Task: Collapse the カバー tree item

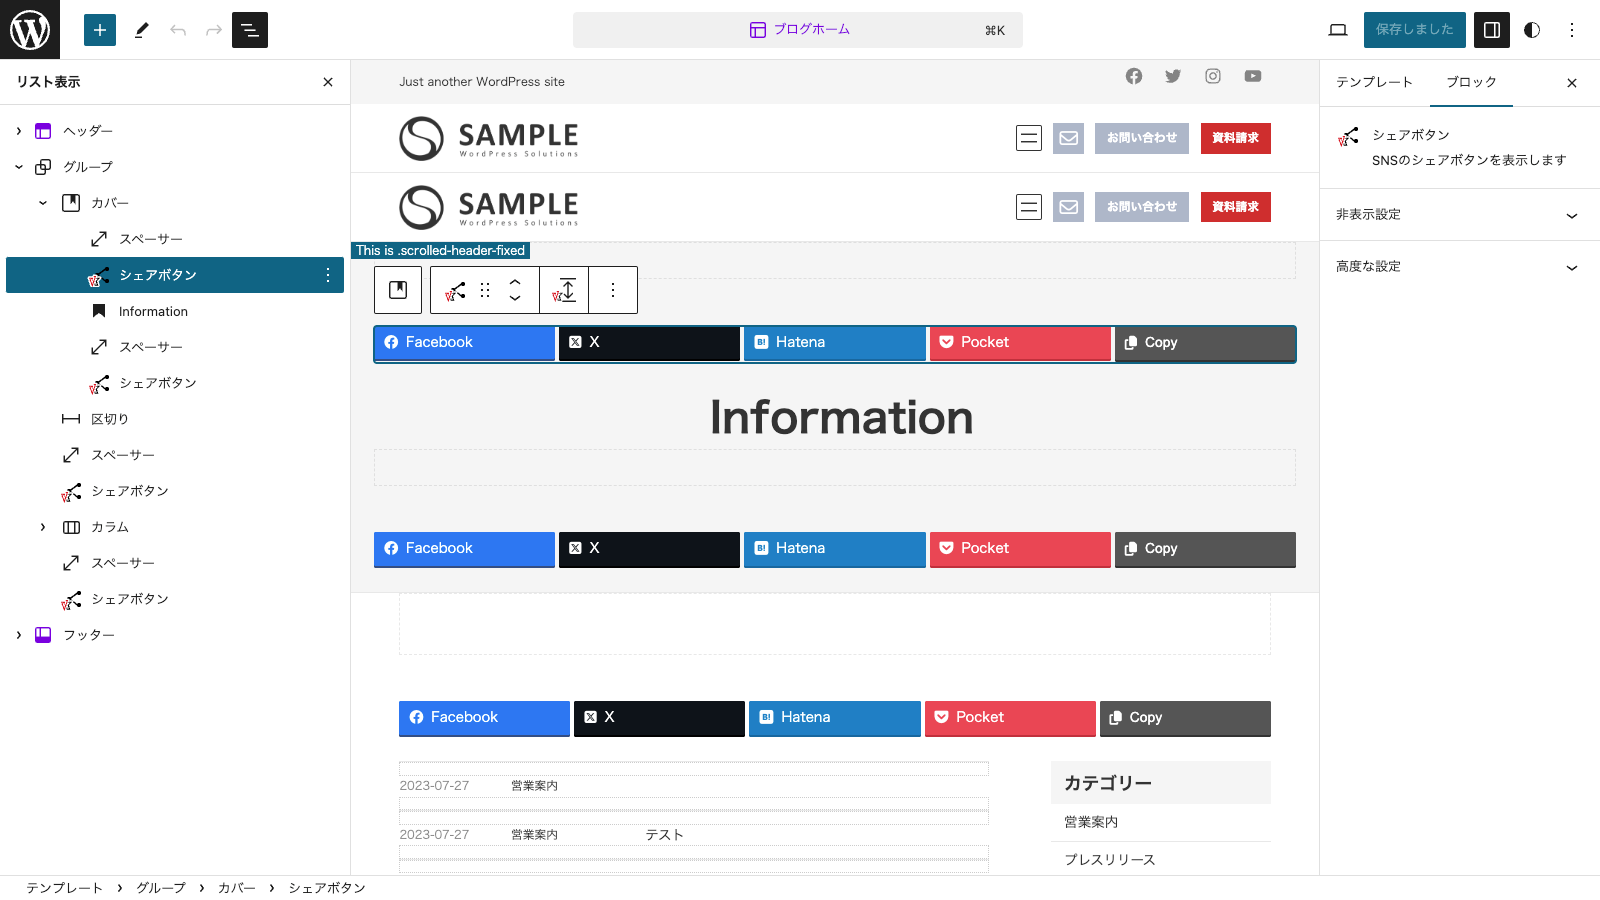Action: coord(43,203)
